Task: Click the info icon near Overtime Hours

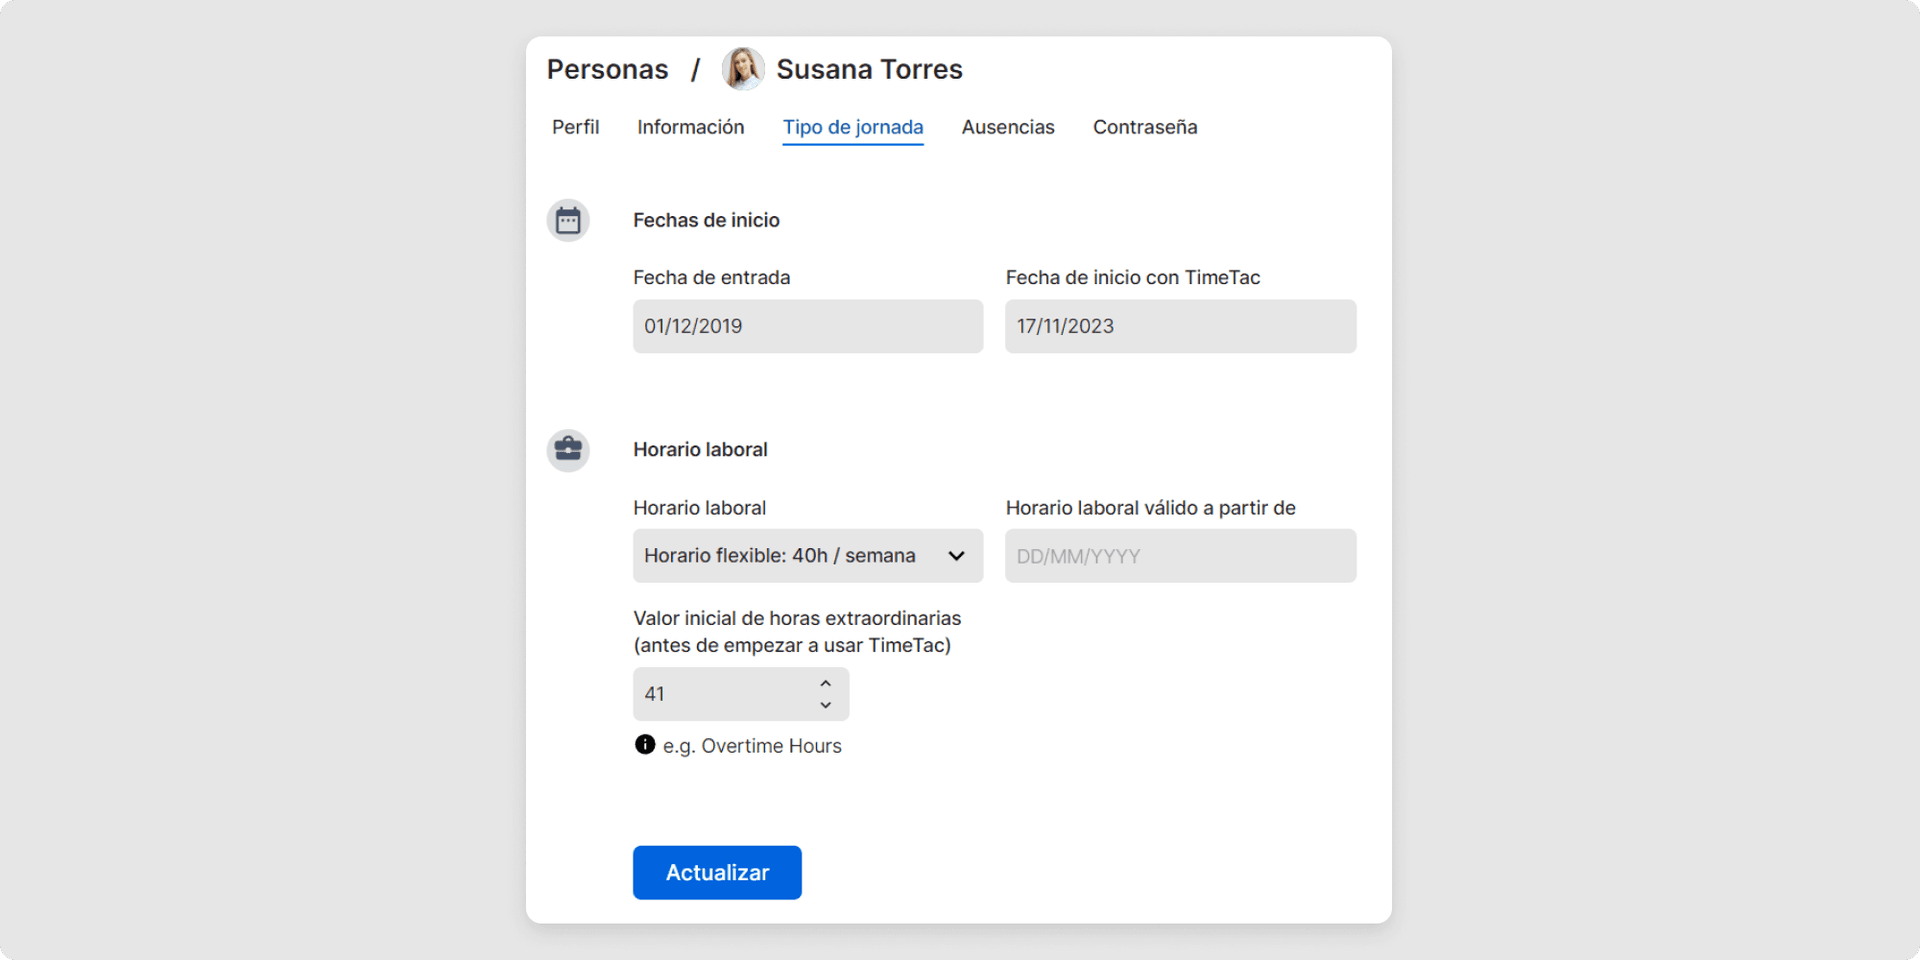Action: (644, 745)
